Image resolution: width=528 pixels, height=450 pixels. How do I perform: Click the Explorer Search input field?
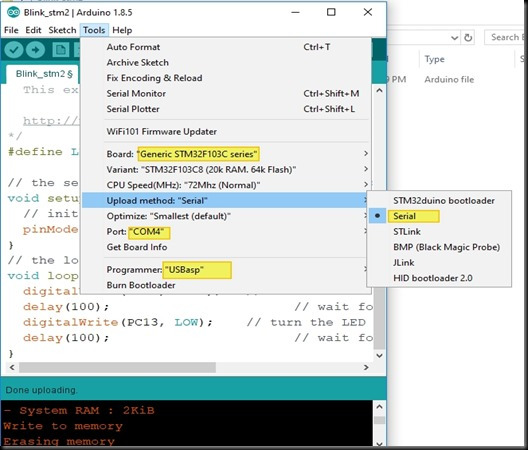click(x=506, y=37)
